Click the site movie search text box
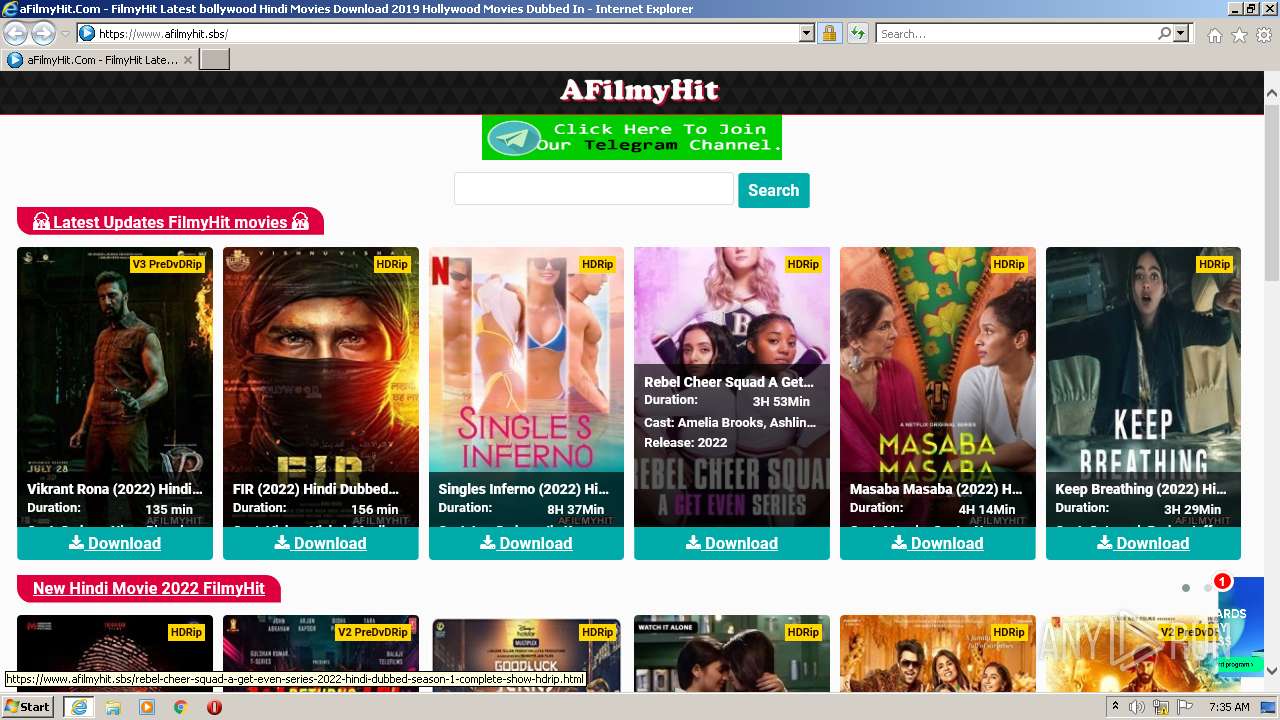This screenshot has width=1280, height=720. [x=594, y=189]
